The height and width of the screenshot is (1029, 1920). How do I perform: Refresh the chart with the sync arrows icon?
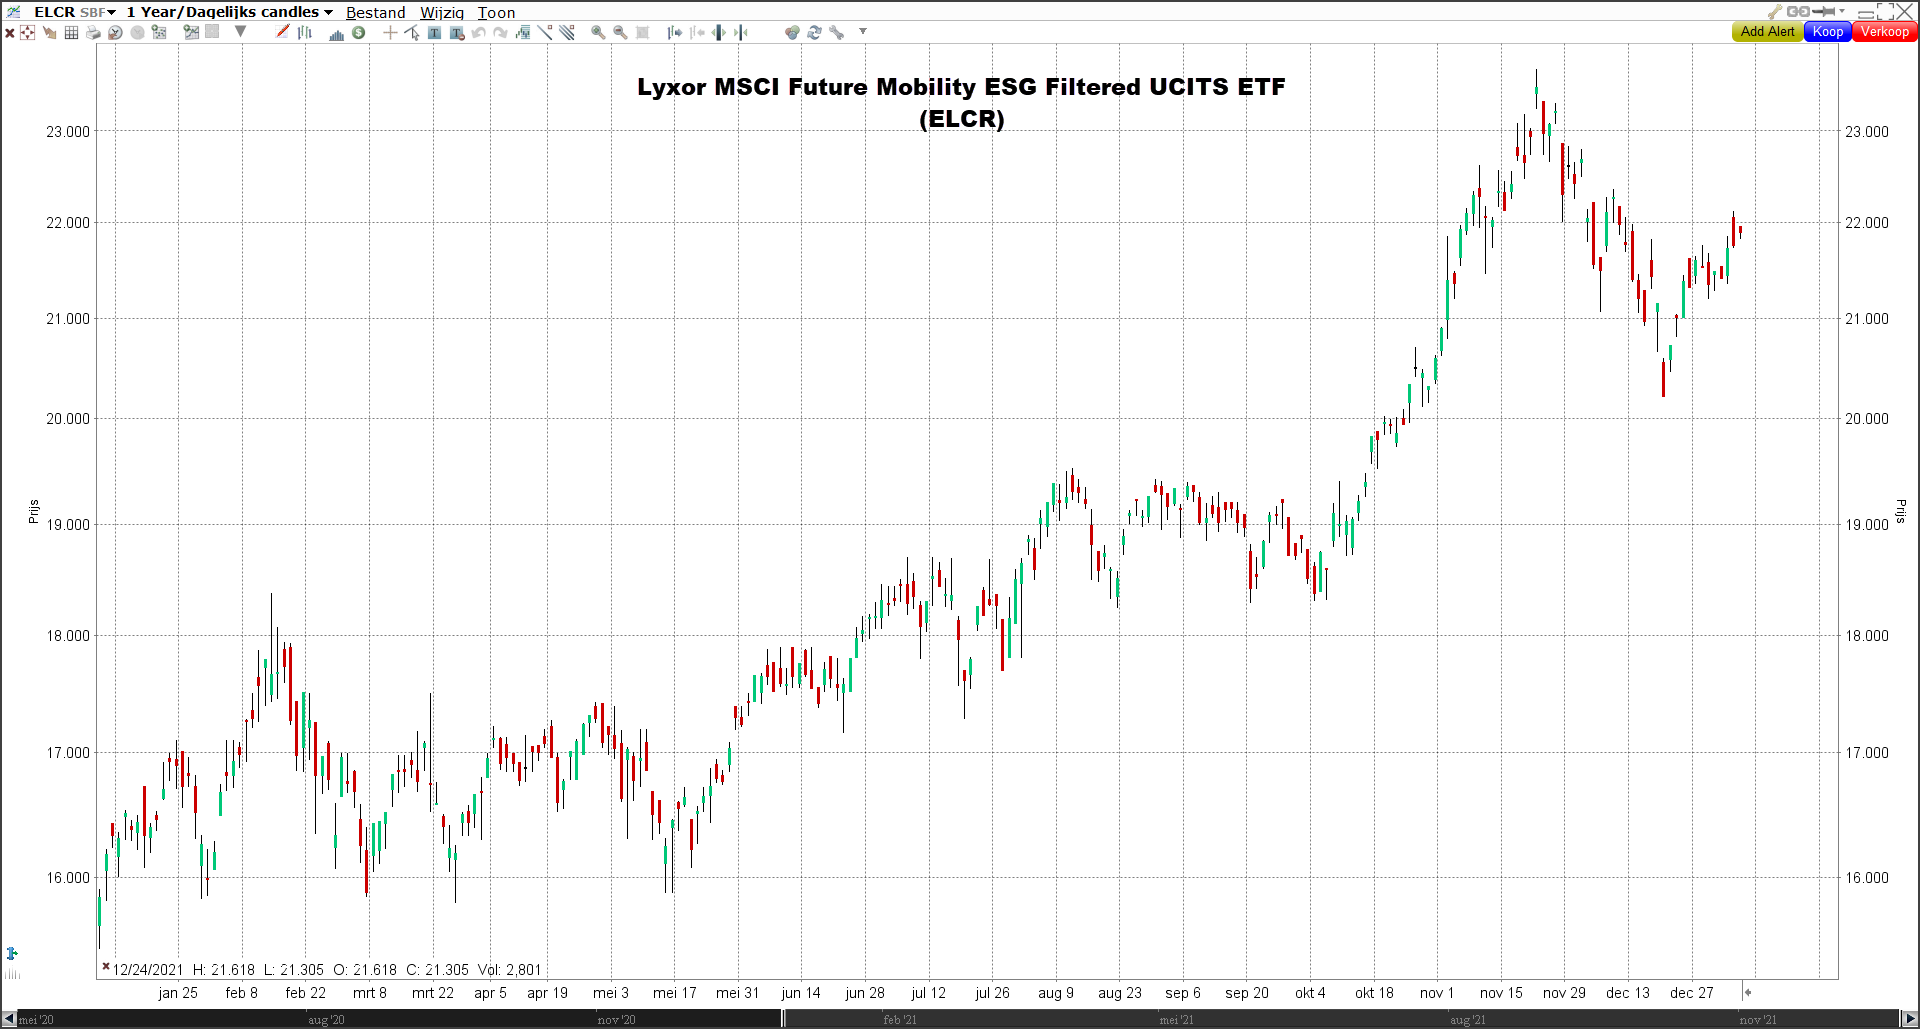[814, 33]
